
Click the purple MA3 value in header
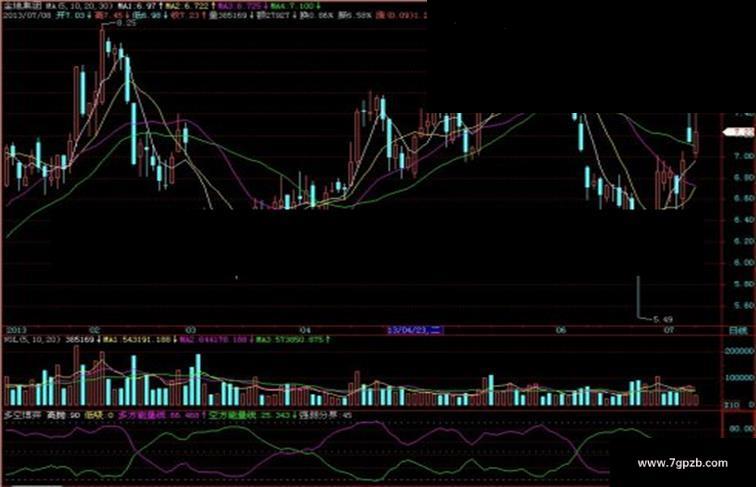pos(240,6)
